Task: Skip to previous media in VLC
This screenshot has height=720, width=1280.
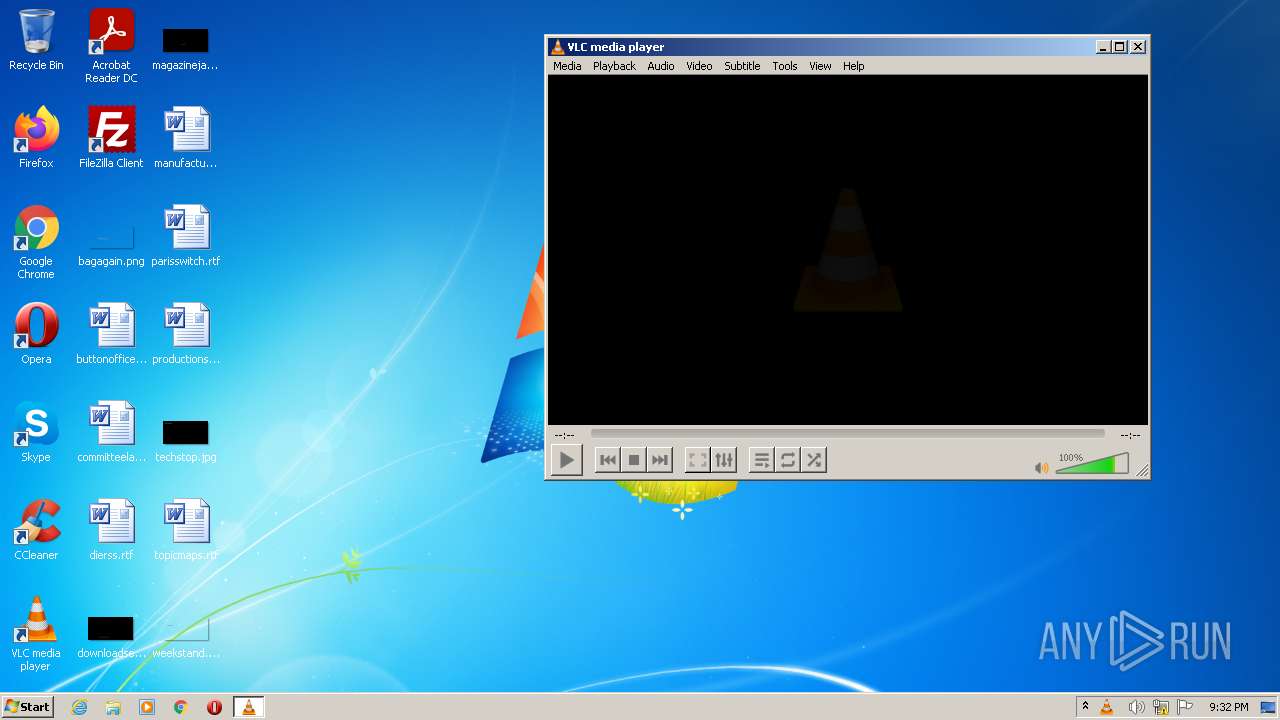Action: (x=607, y=460)
